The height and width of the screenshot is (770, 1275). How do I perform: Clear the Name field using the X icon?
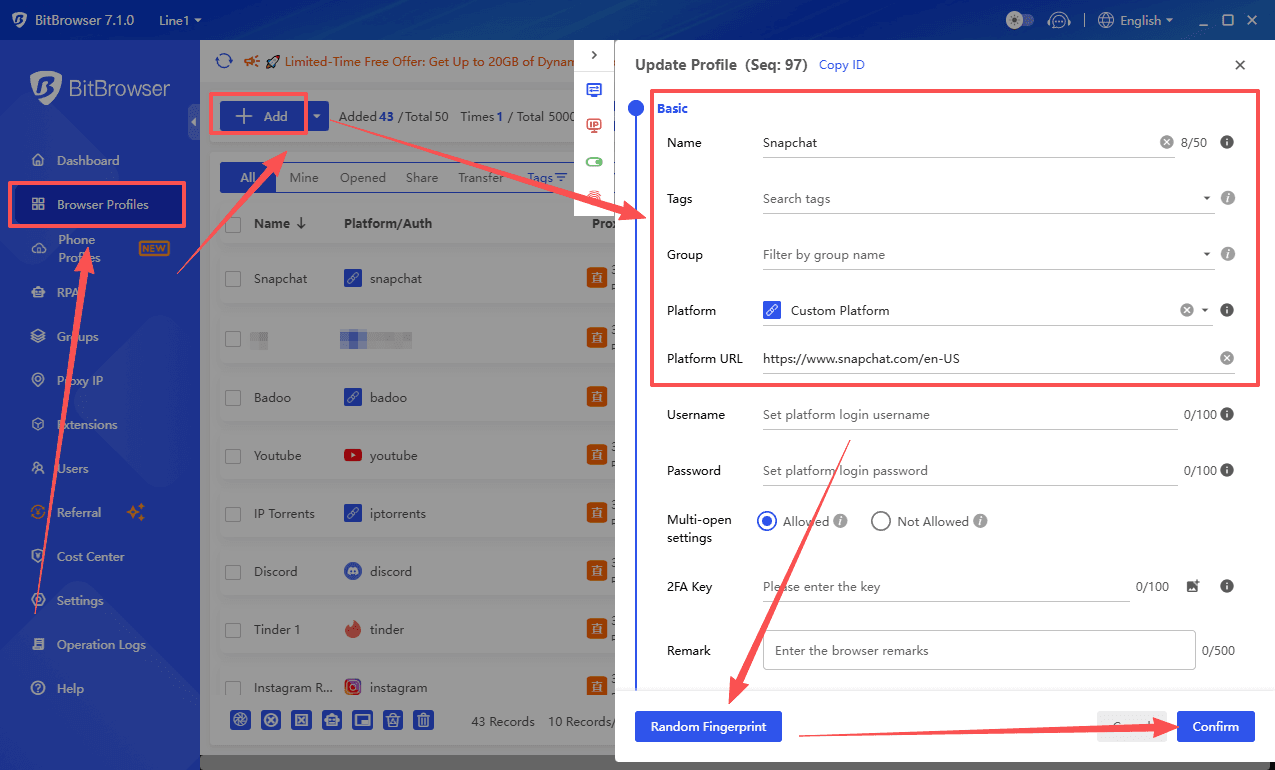click(1166, 143)
